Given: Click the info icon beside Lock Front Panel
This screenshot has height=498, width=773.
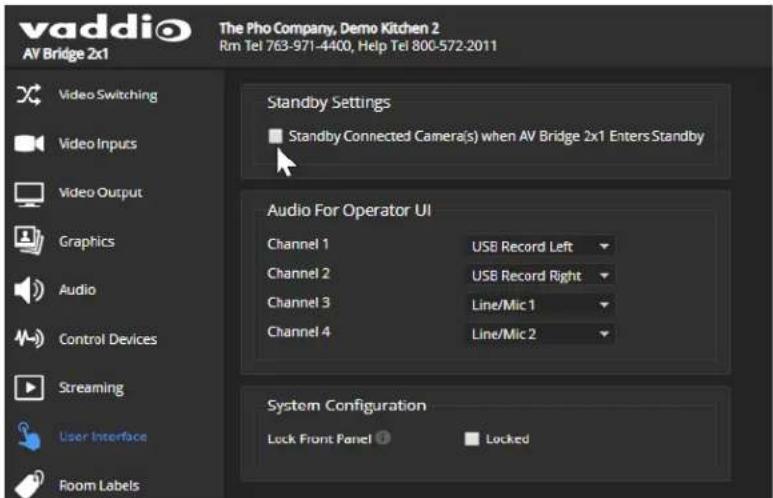Looking at the screenshot, I should tap(383, 437).
